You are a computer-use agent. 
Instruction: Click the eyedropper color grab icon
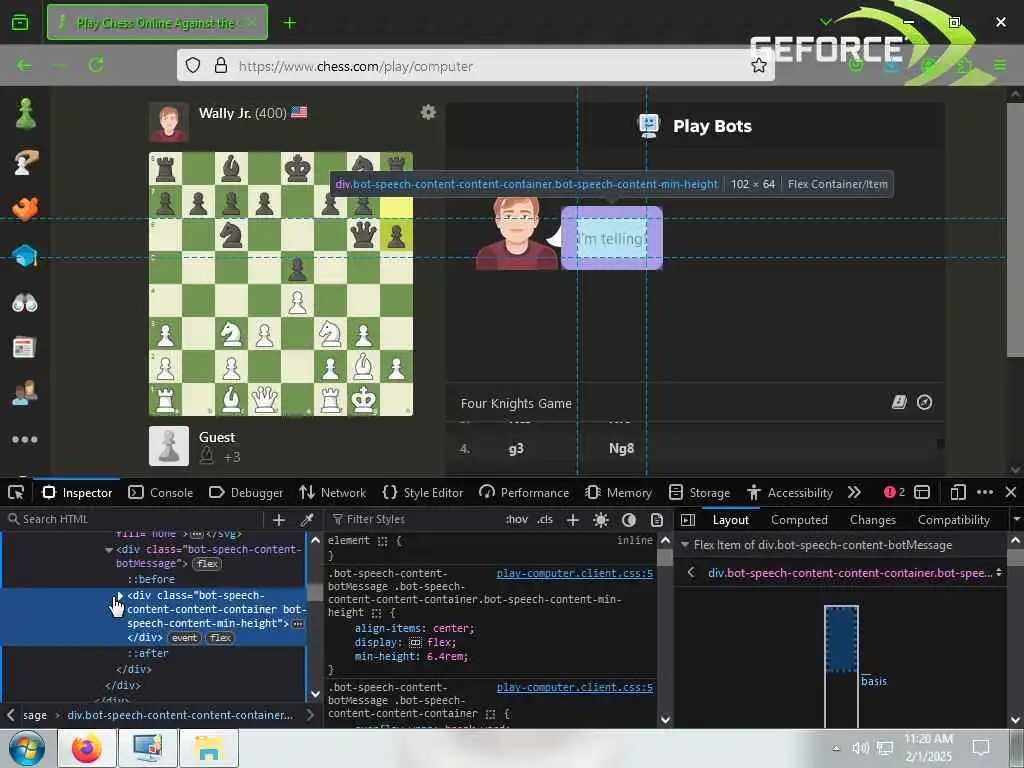(x=306, y=520)
